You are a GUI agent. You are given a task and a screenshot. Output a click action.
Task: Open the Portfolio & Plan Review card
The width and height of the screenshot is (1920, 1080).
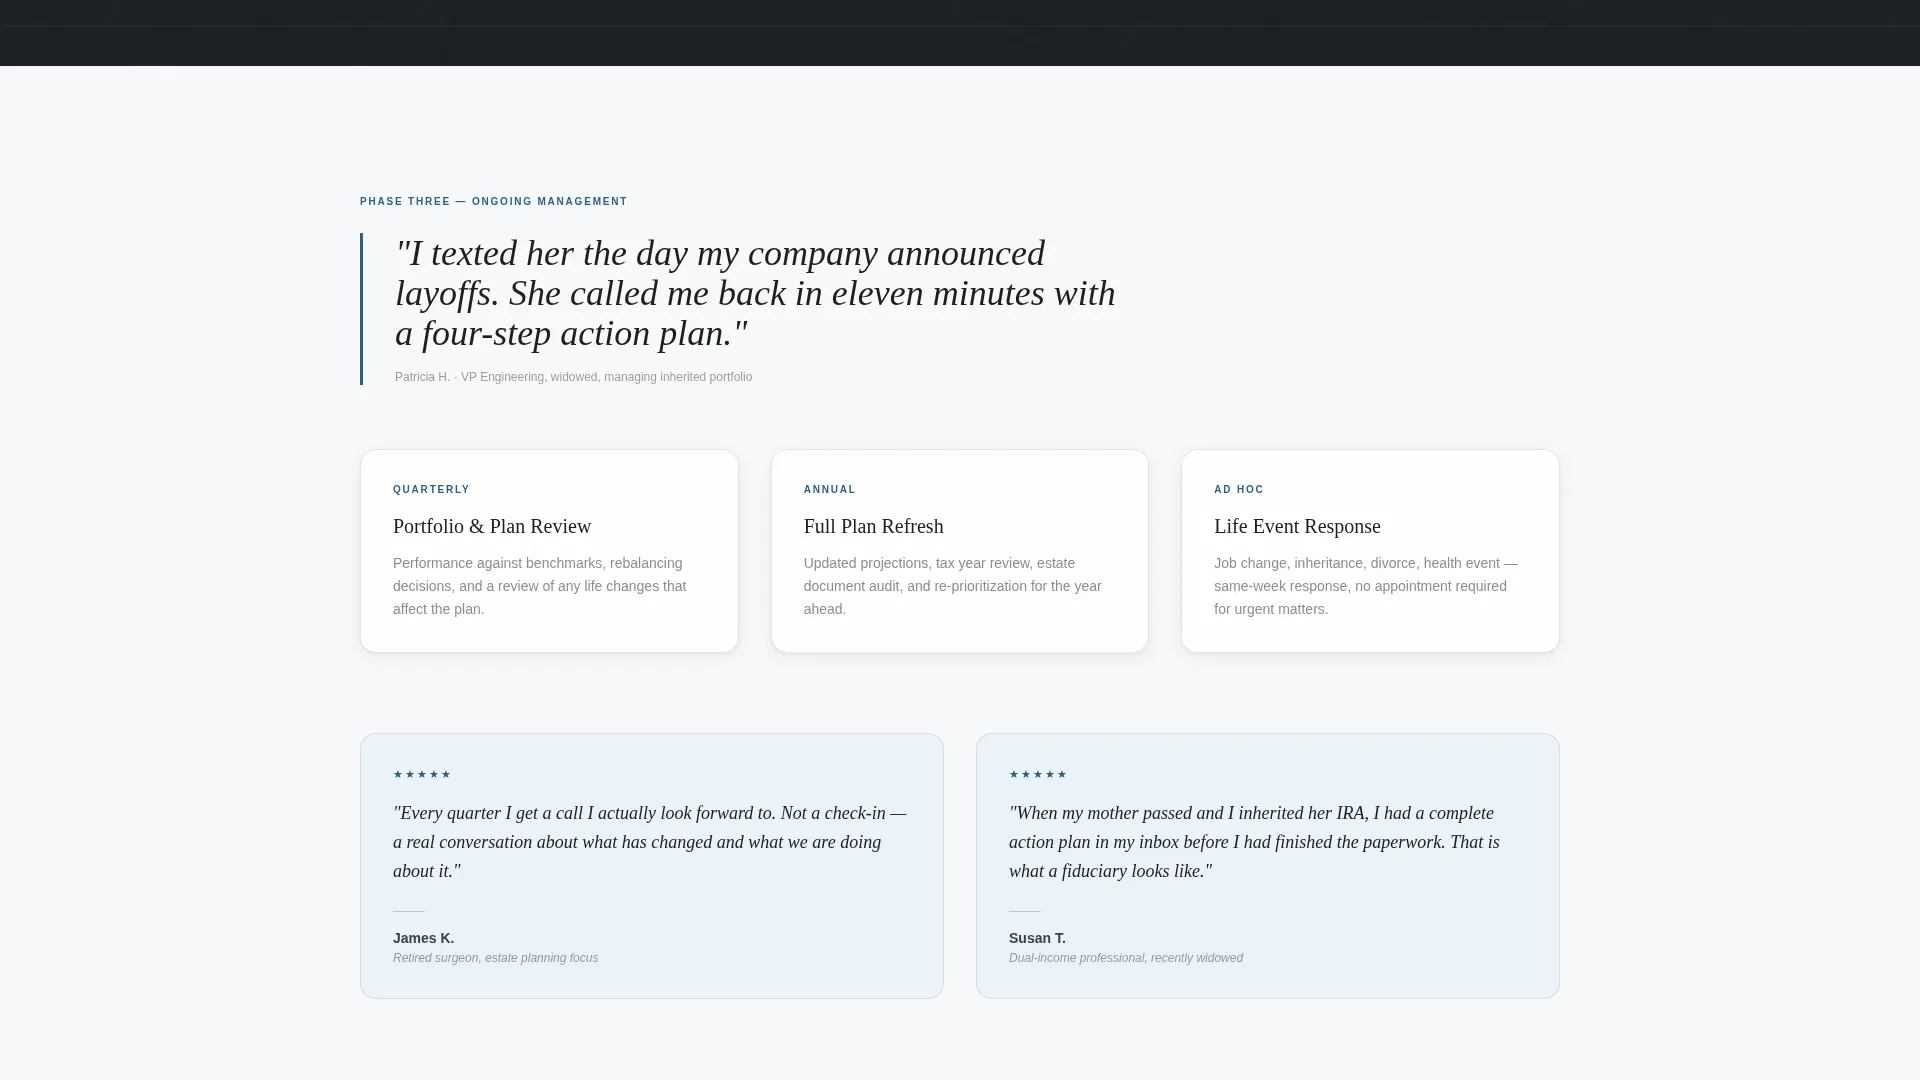tap(549, 551)
